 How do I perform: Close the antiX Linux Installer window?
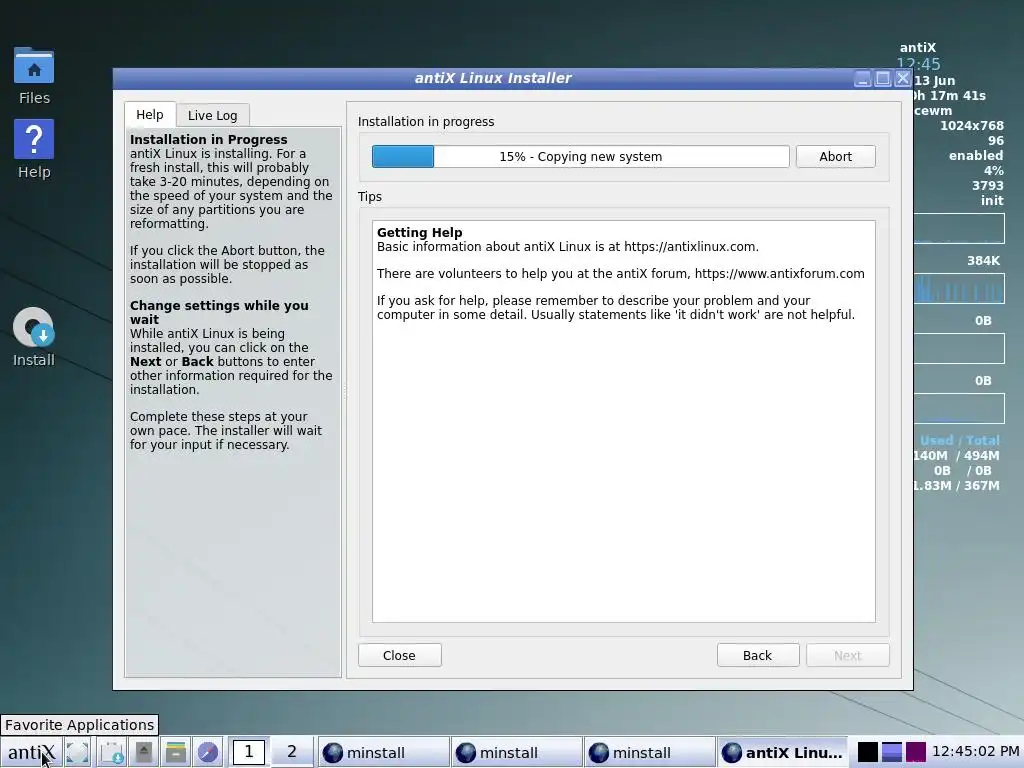pos(903,79)
